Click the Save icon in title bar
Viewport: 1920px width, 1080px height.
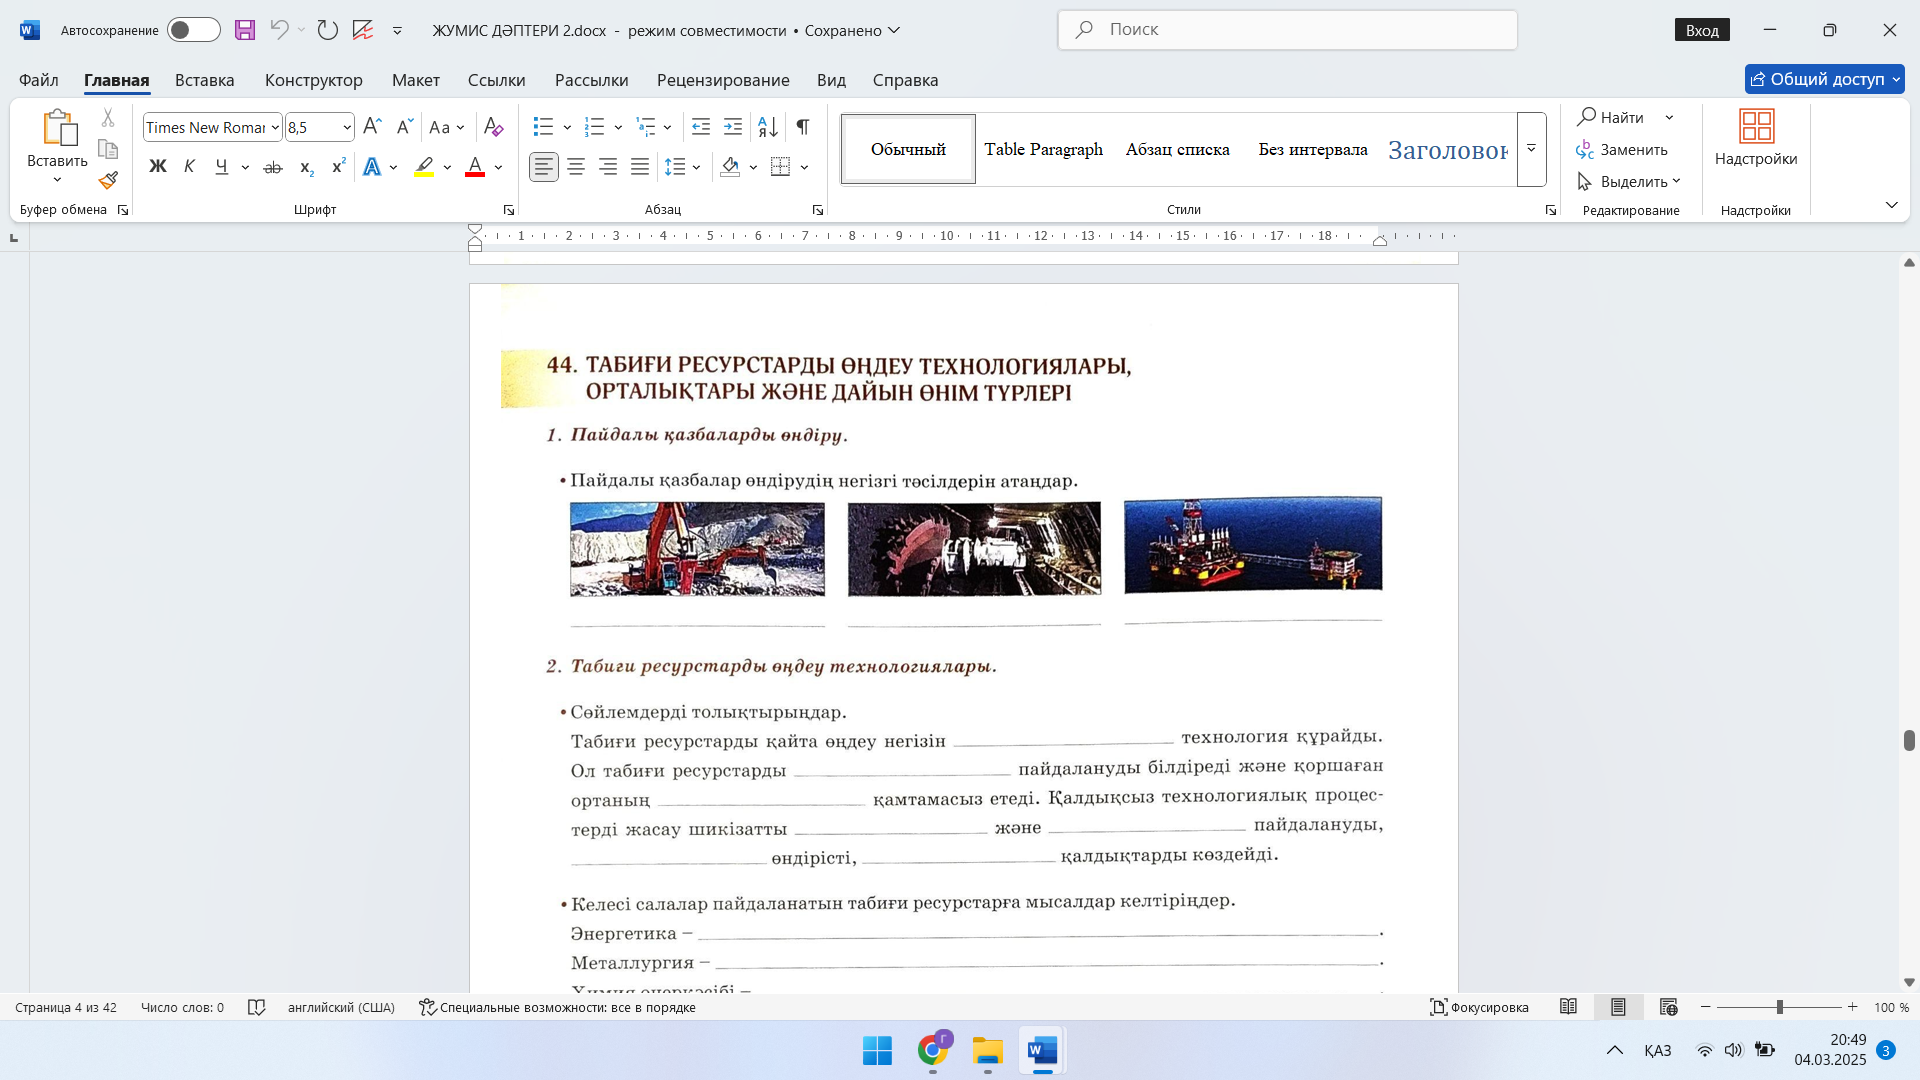pos(245,30)
